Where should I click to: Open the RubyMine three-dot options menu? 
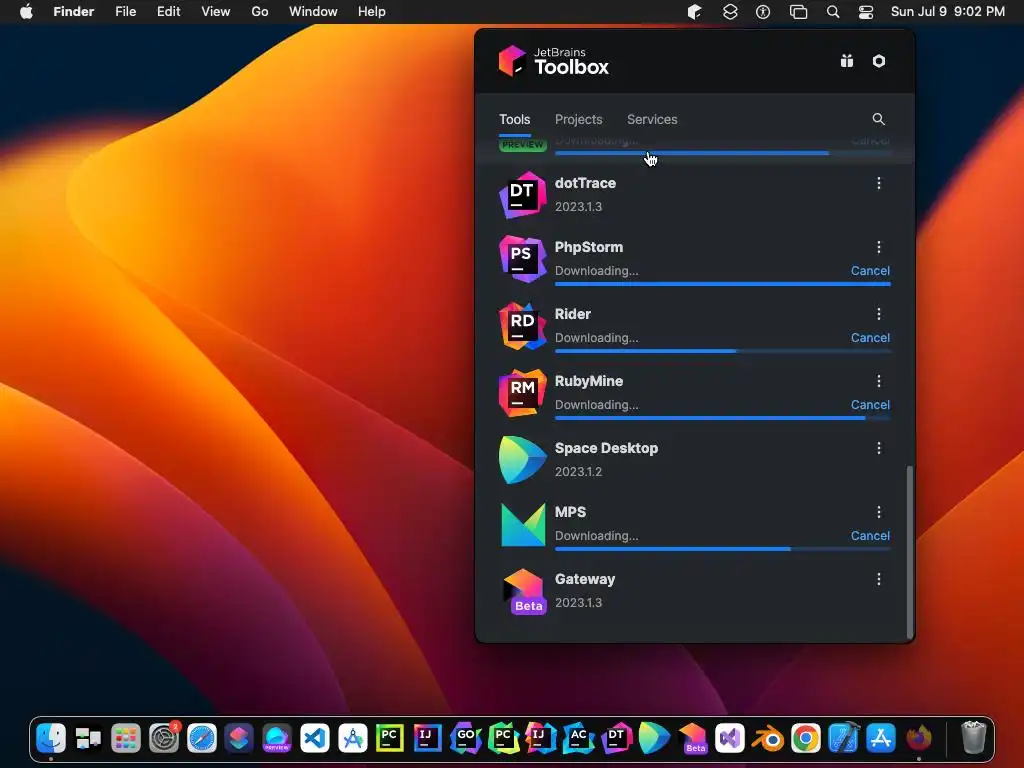[879, 381]
